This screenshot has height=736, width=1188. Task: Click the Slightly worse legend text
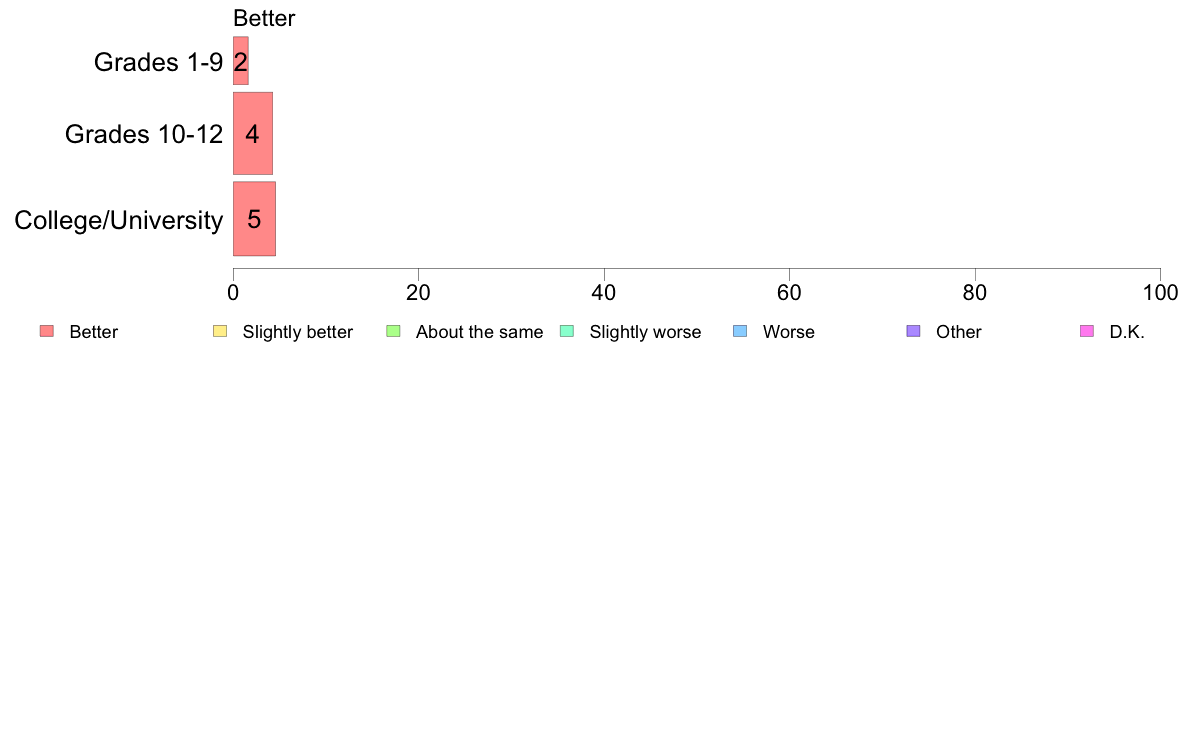646,332
